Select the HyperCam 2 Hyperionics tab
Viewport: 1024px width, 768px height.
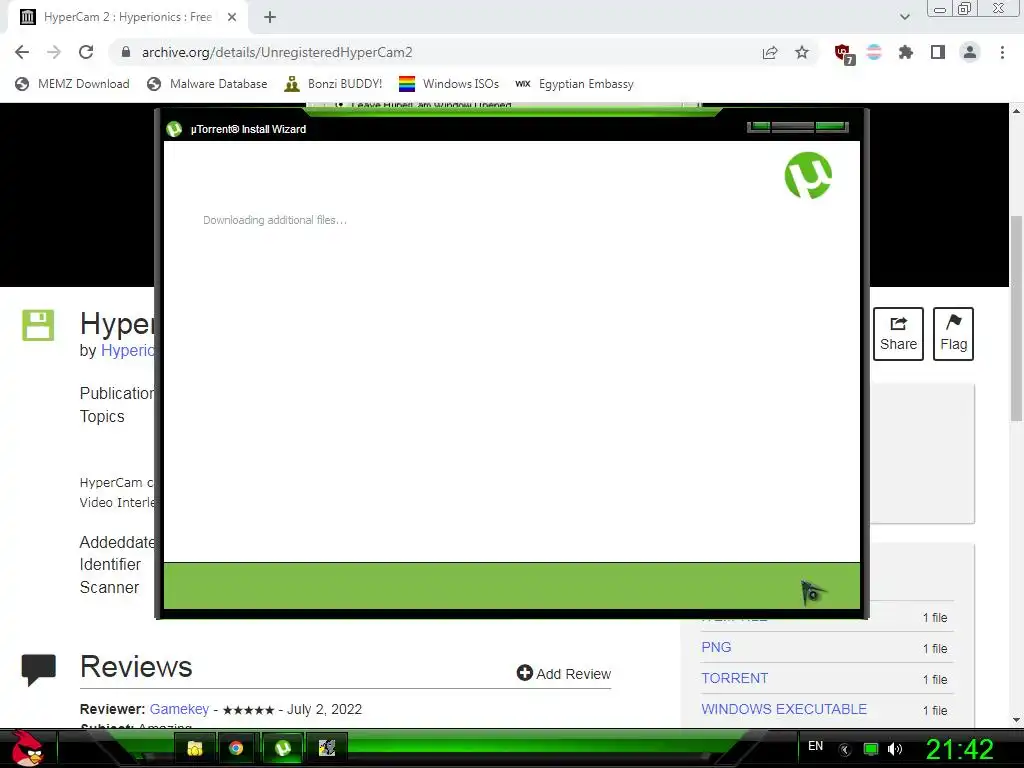[128, 18]
